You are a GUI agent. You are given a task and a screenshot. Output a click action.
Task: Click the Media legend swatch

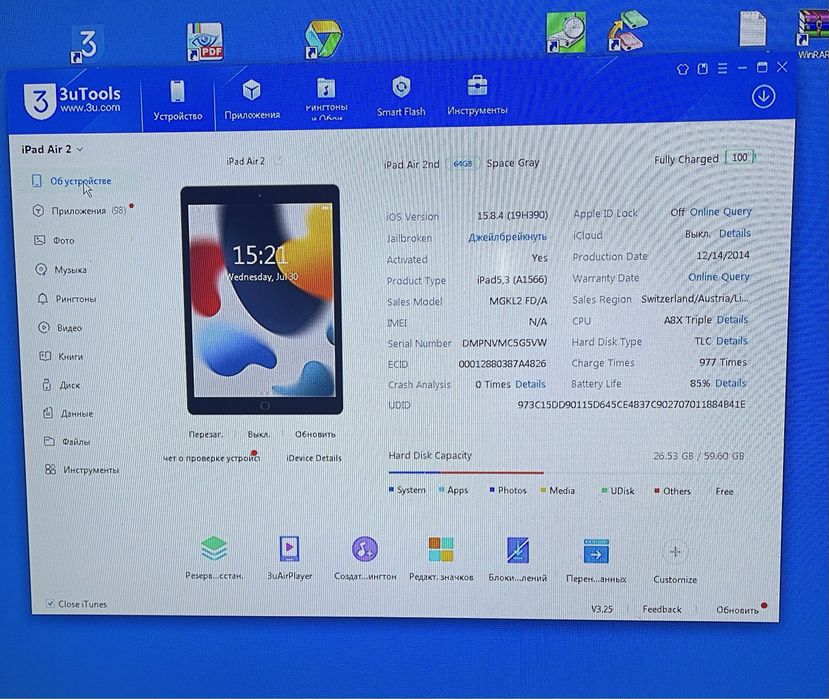click(x=543, y=490)
